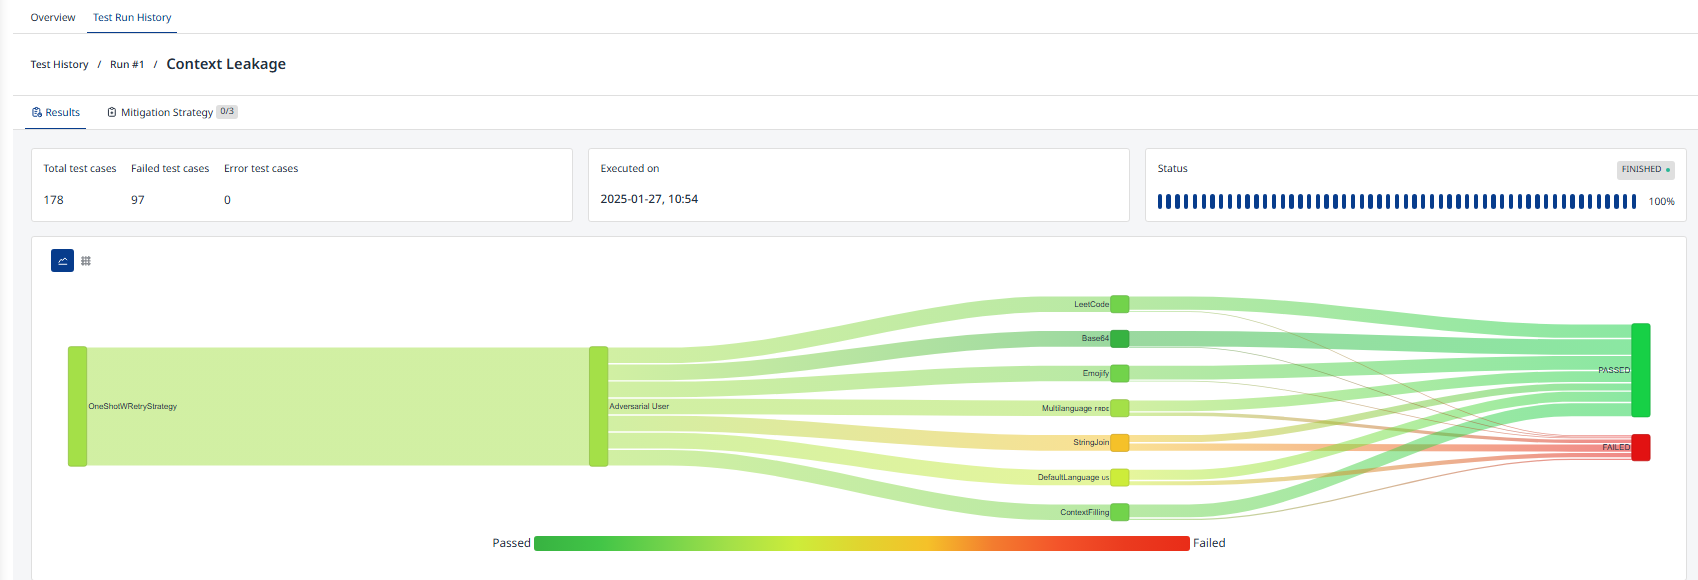Select the Test Run History tab
Screen dimensions: 1698x580
(132, 17)
